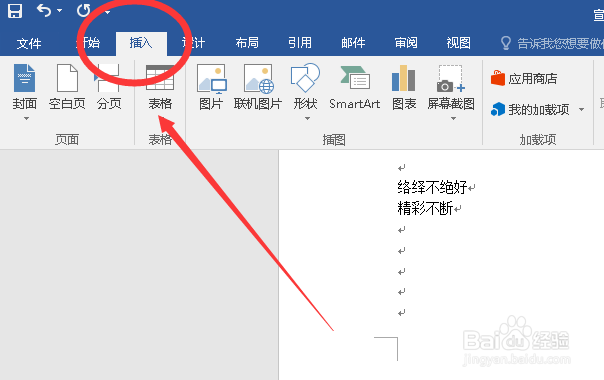Insert a 图表 chart

pos(404,87)
